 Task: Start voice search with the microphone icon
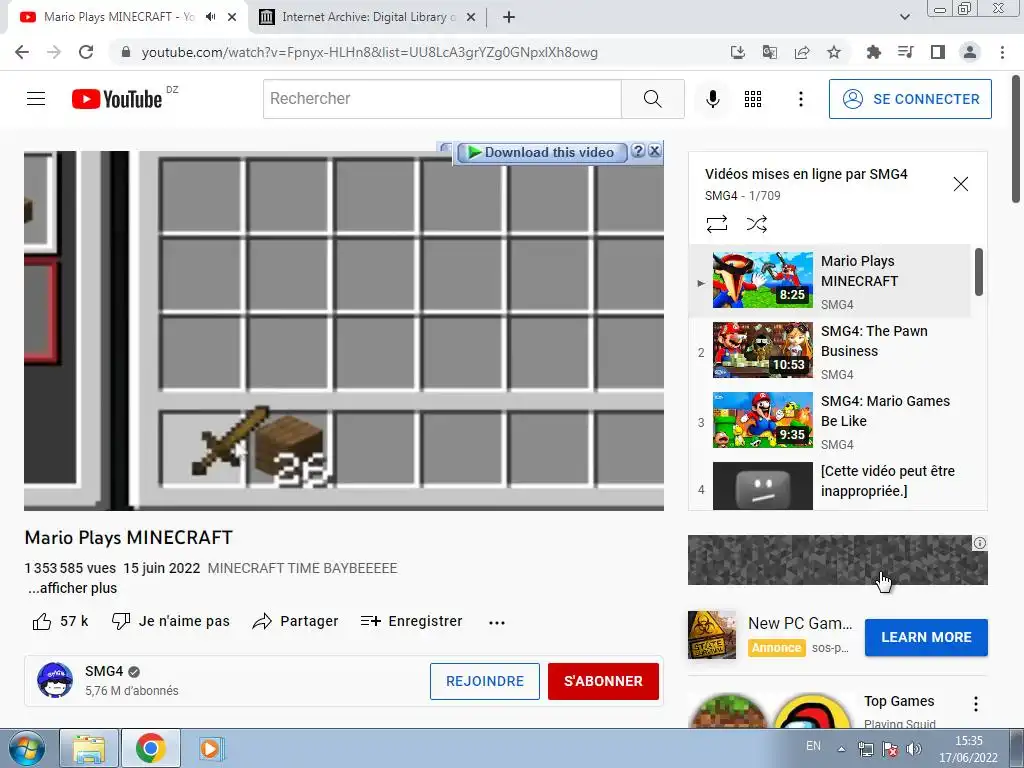click(712, 99)
